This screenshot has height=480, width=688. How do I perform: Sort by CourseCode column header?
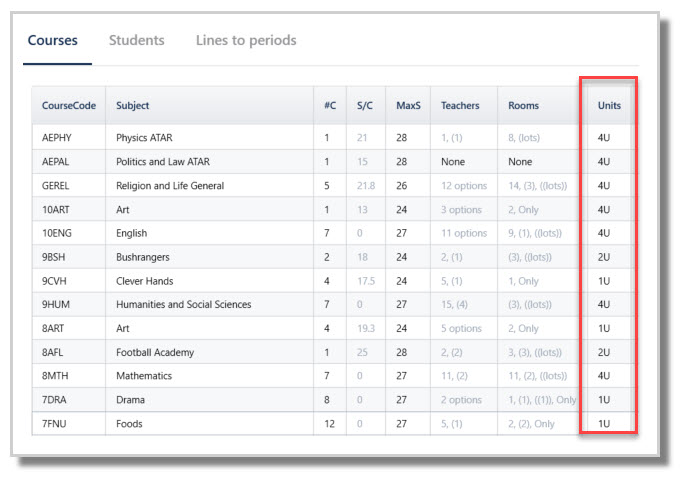point(69,106)
